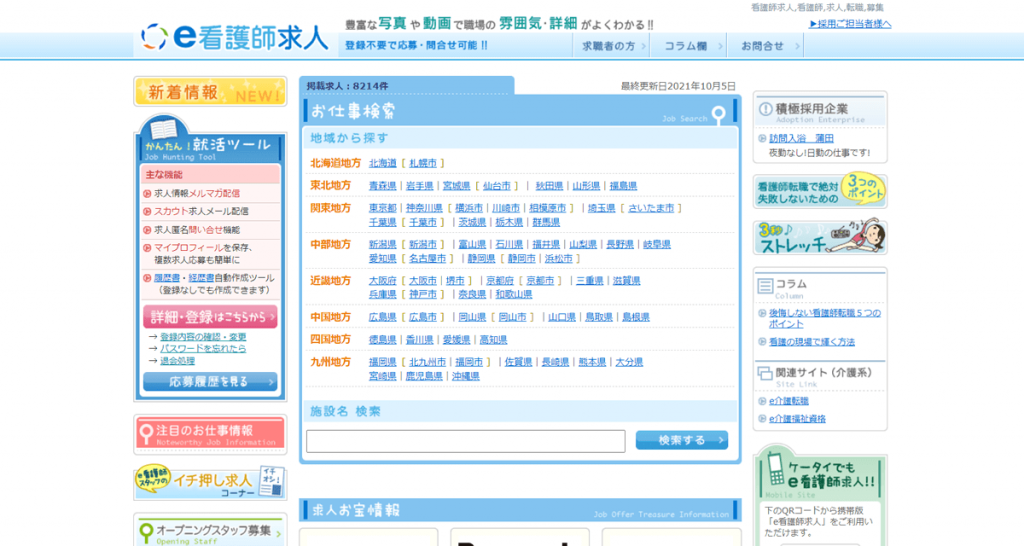The height and width of the screenshot is (546, 1024).
Task: Open 看護の現場で輝く方法 column link
Action: (812, 342)
